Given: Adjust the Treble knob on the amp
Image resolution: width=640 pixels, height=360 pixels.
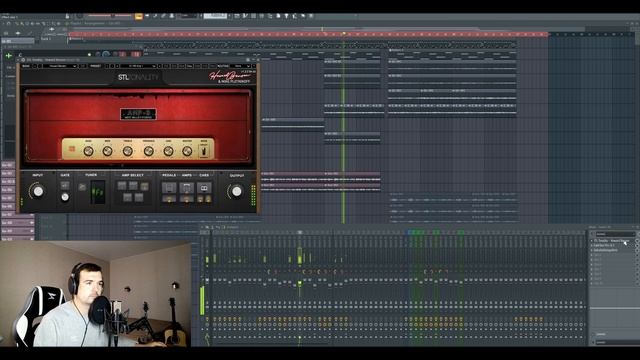Looking at the screenshot, I should [x=127, y=151].
